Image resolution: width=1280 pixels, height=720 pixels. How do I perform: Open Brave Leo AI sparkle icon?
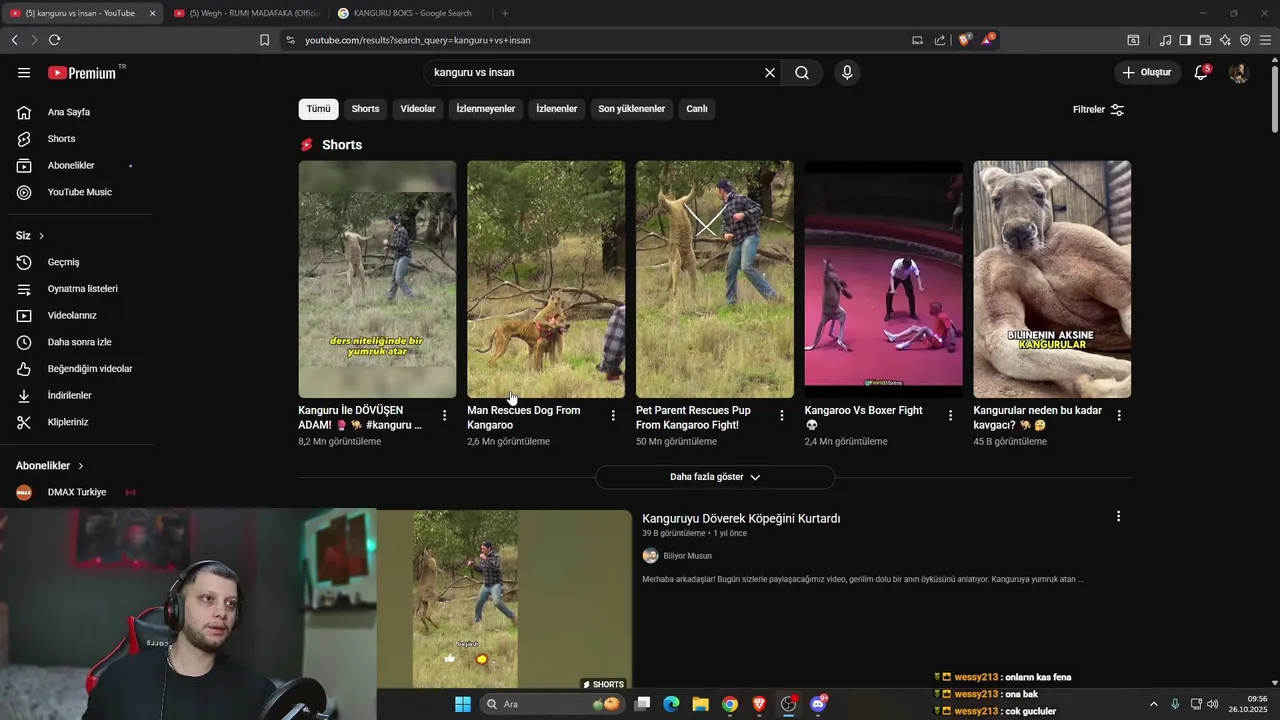tap(1225, 40)
